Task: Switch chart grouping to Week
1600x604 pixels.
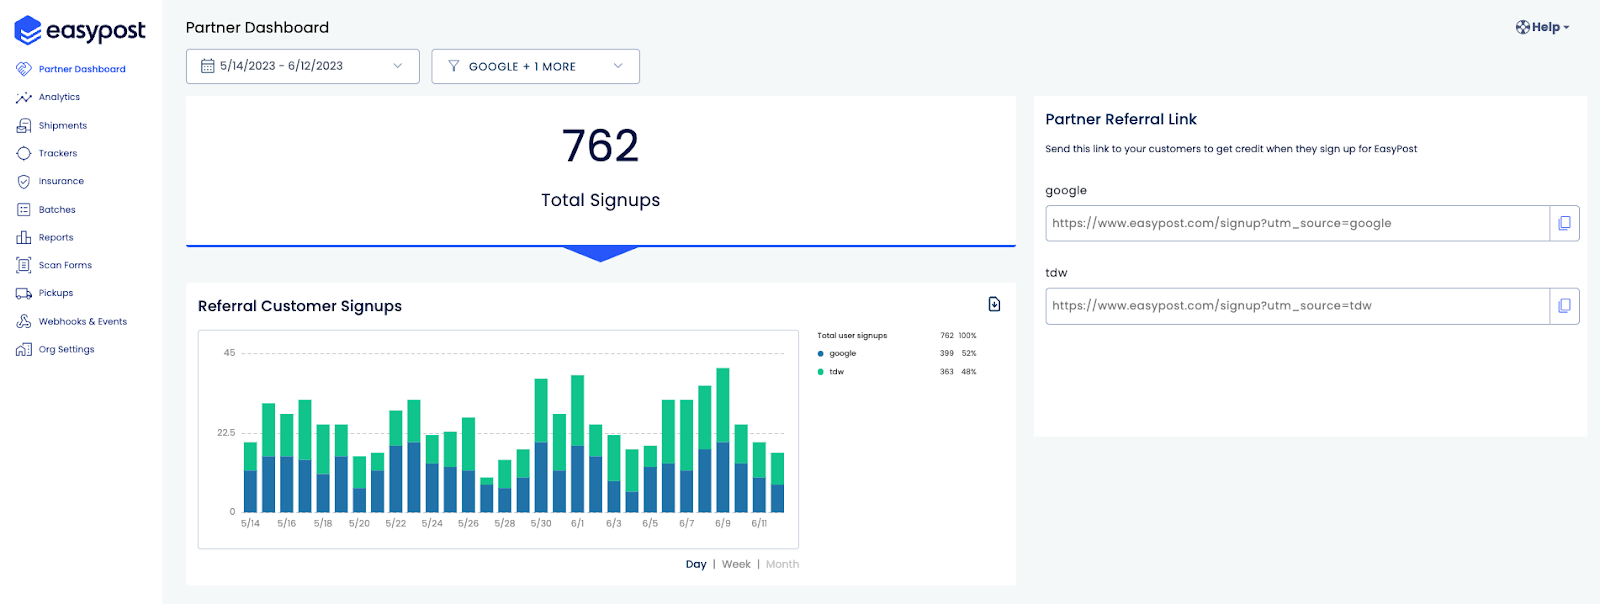Action: [x=736, y=564]
